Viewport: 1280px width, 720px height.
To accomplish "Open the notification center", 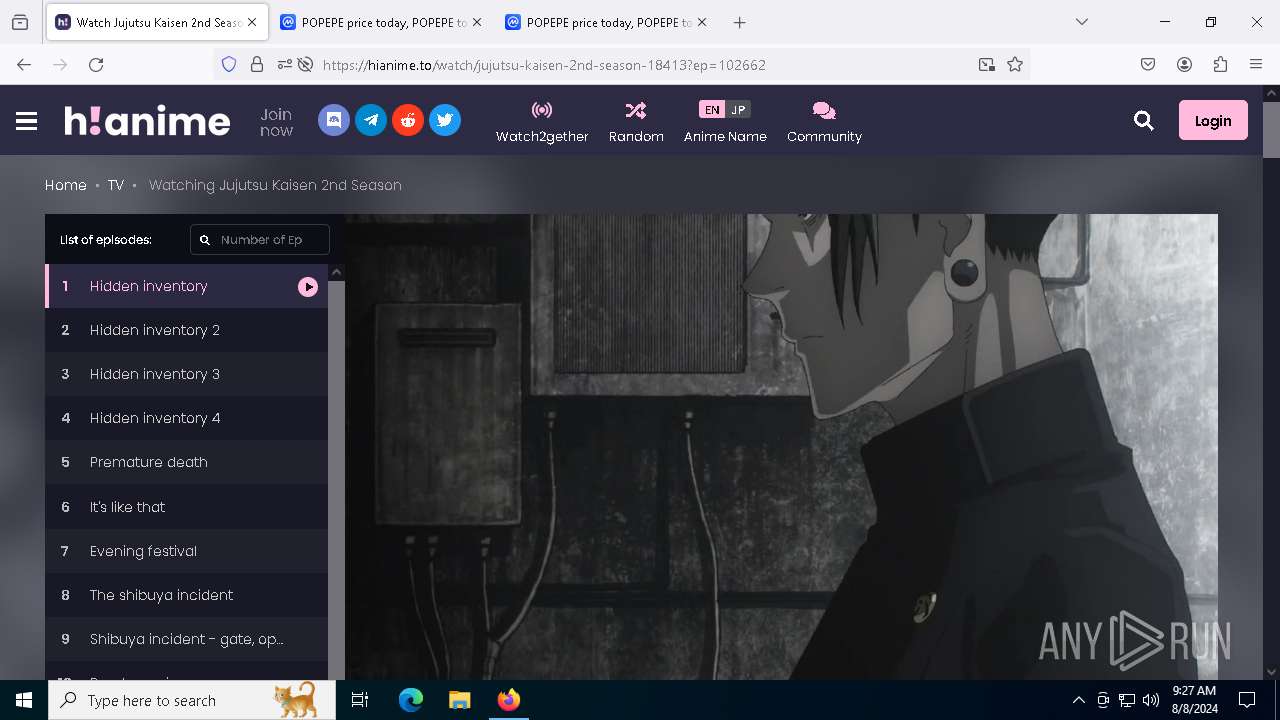I will tap(1247, 700).
